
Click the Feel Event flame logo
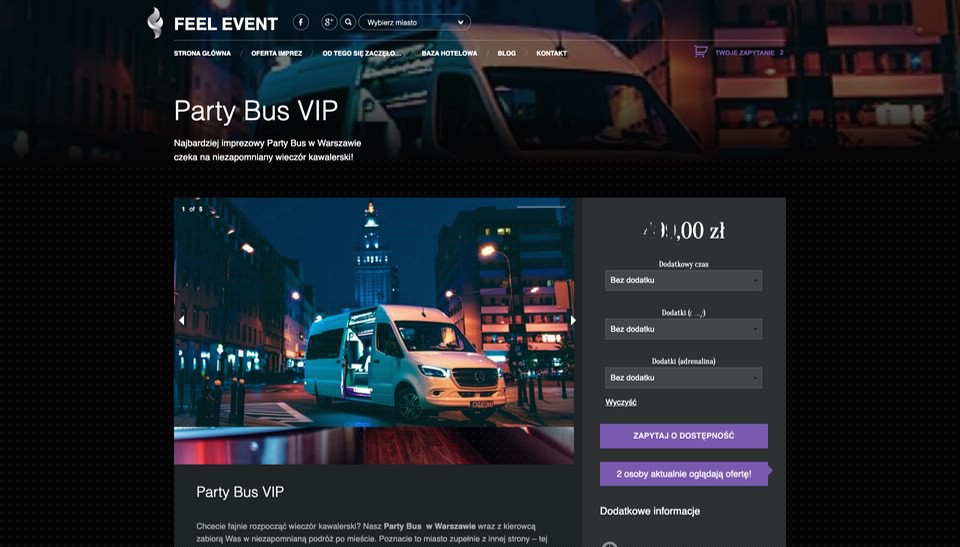click(x=156, y=23)
